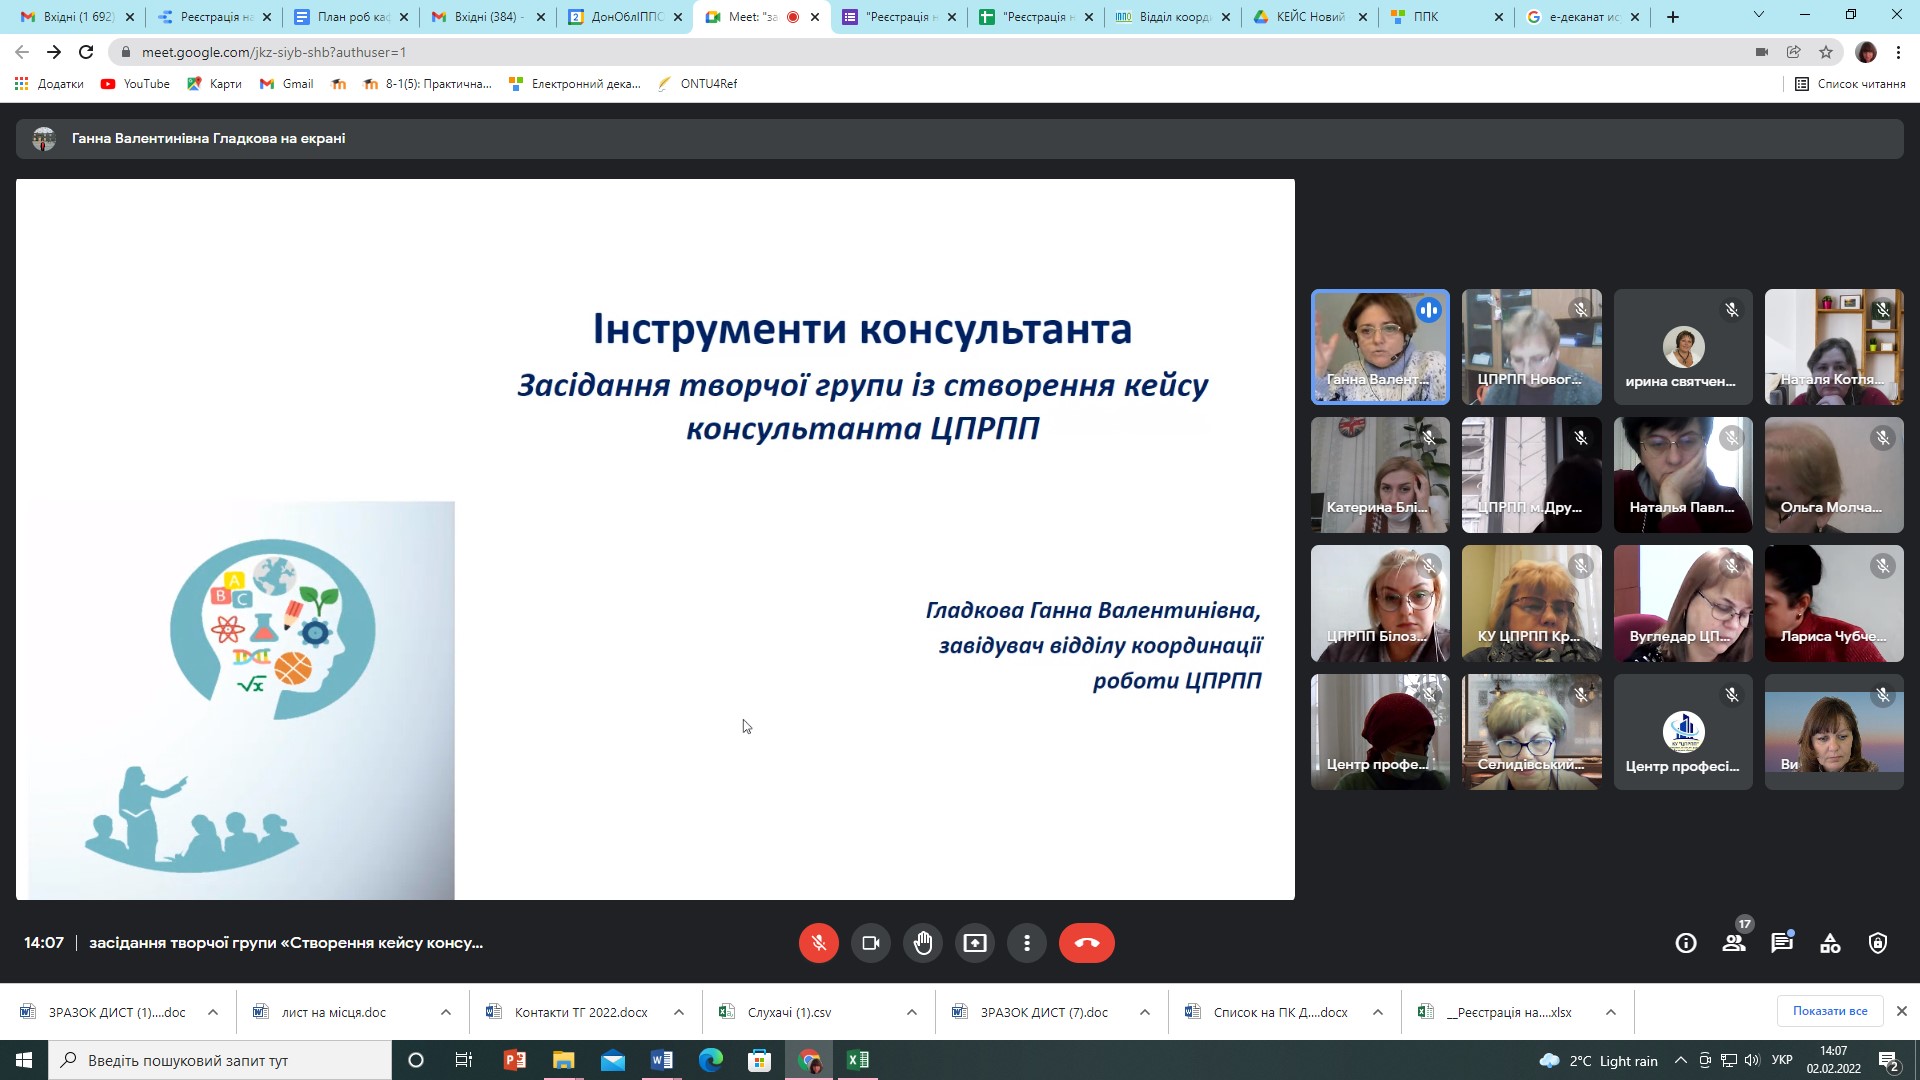This screenshot has width=1920, height=1080.
Task: Open the share page icon in address bar
Action: coord(1794,52)
